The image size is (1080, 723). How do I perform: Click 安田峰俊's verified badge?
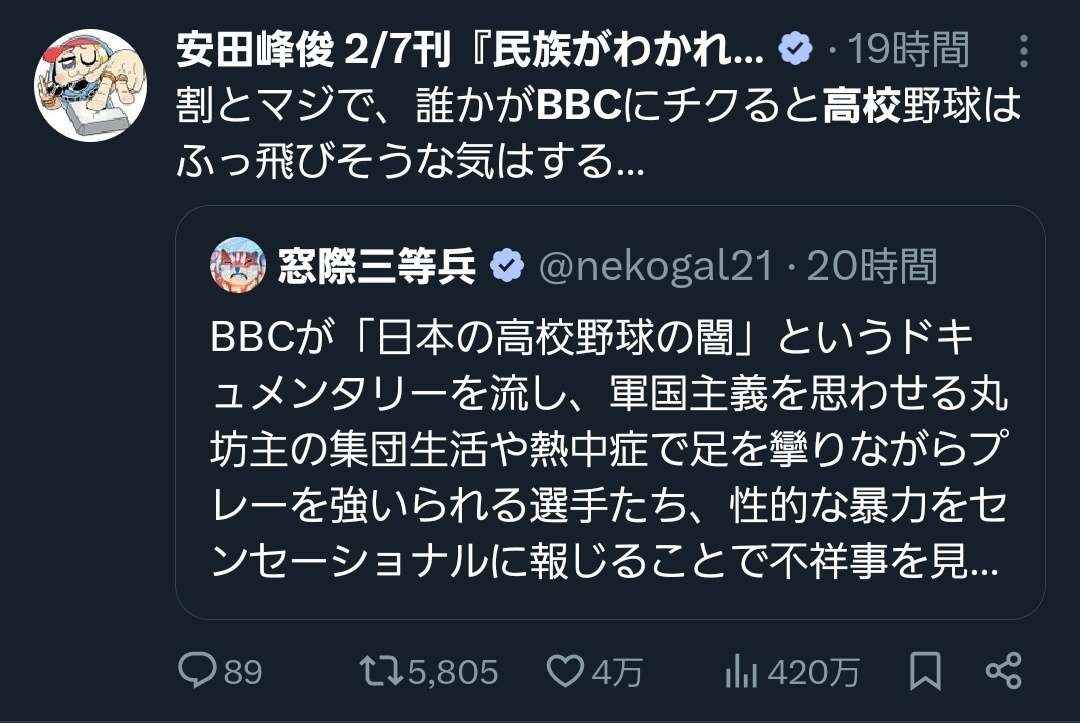pyautogui.click(x=797, y=49)
